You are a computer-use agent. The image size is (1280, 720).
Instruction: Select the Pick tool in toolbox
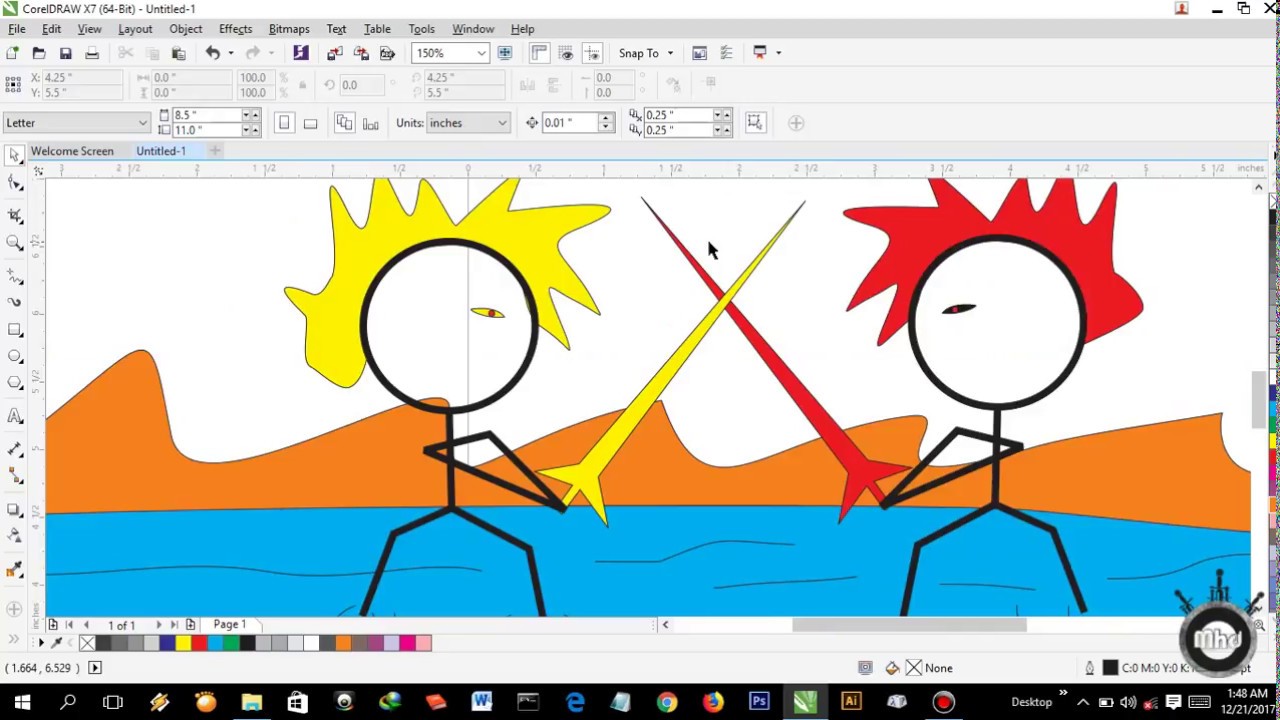click(14, 155)
